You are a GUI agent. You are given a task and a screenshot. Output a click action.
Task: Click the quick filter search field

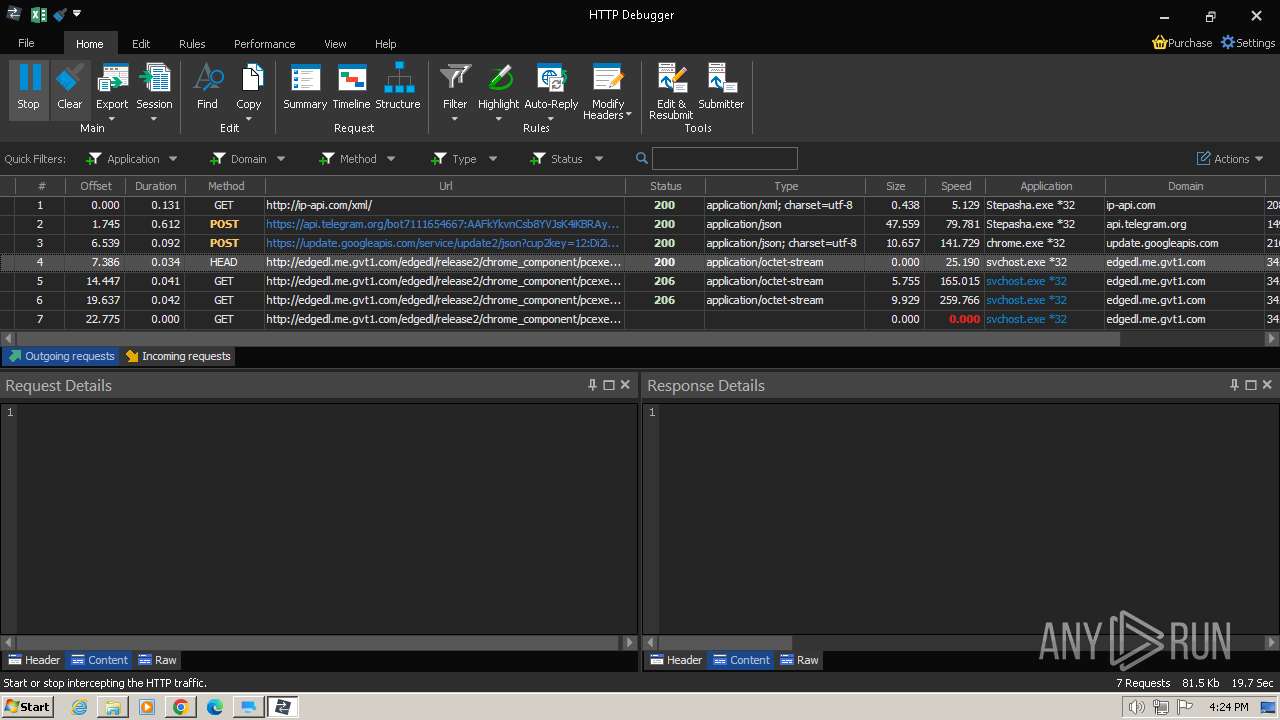click(725, 158)
